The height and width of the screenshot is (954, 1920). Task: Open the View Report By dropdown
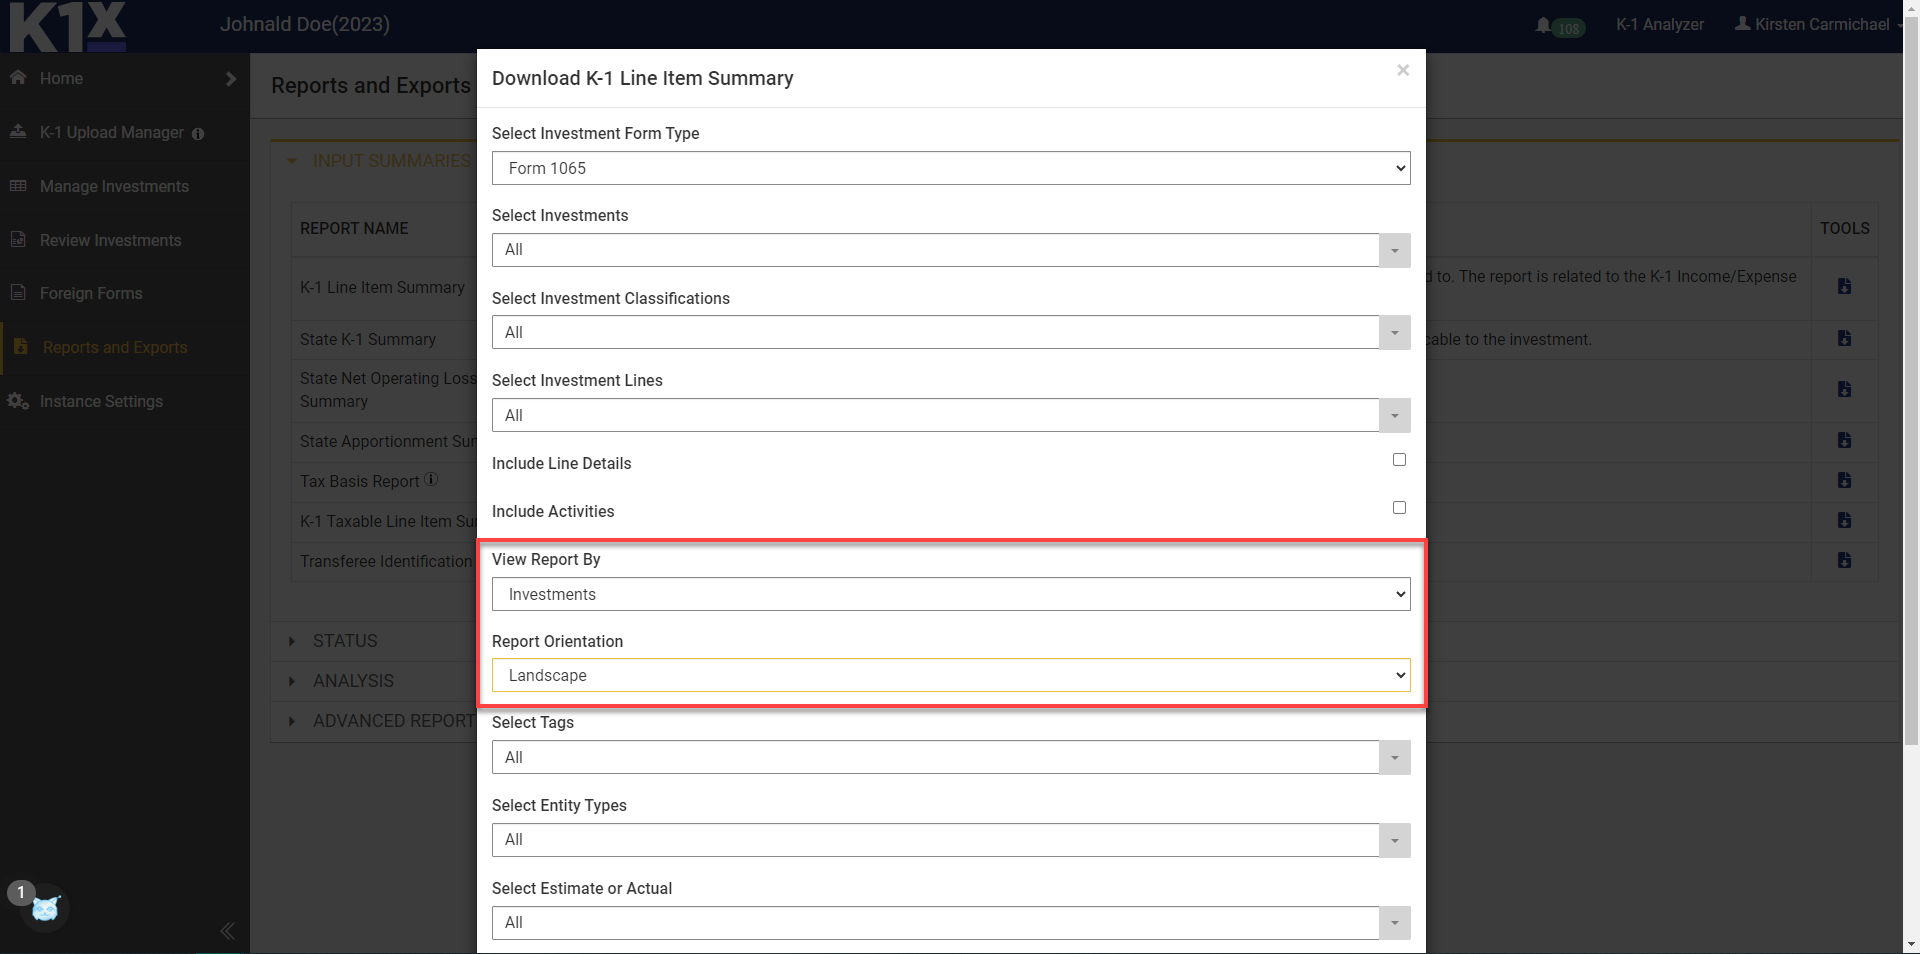[950, 594]
